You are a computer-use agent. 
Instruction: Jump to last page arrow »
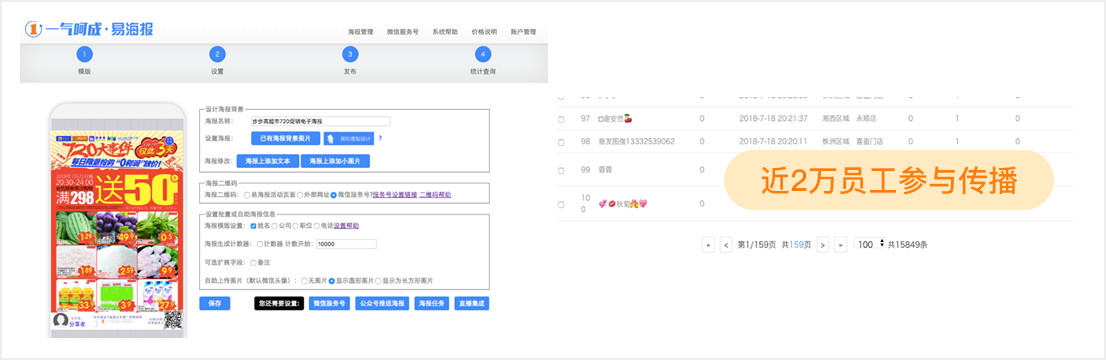click(x=840, y=245)
